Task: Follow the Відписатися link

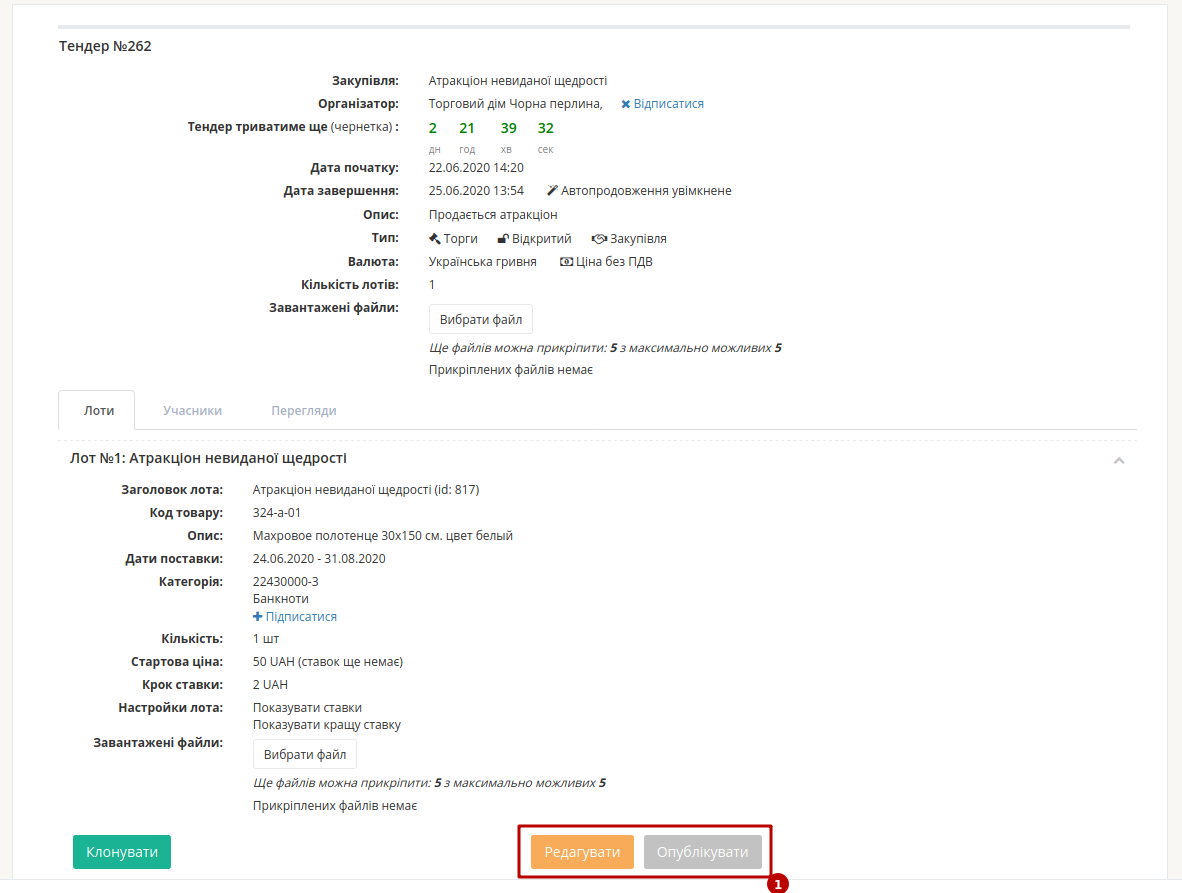Action: point(669,104)
